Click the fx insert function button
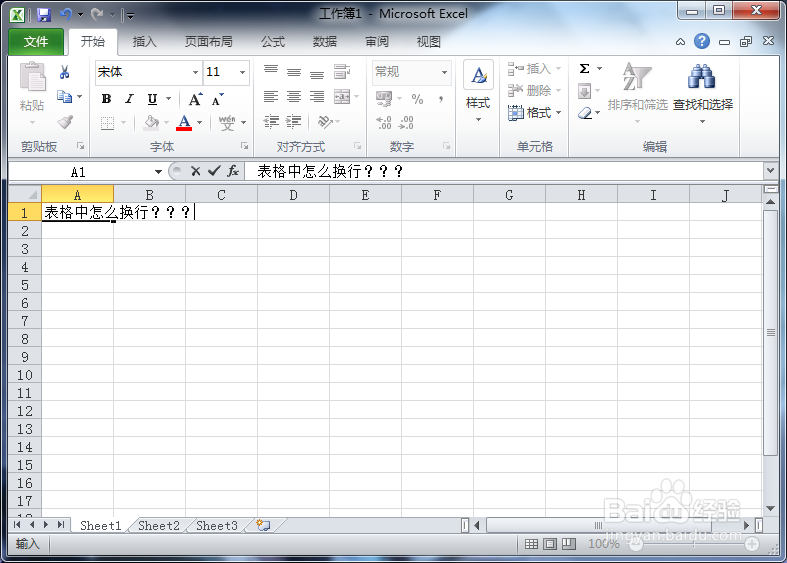 coord(233,172)
